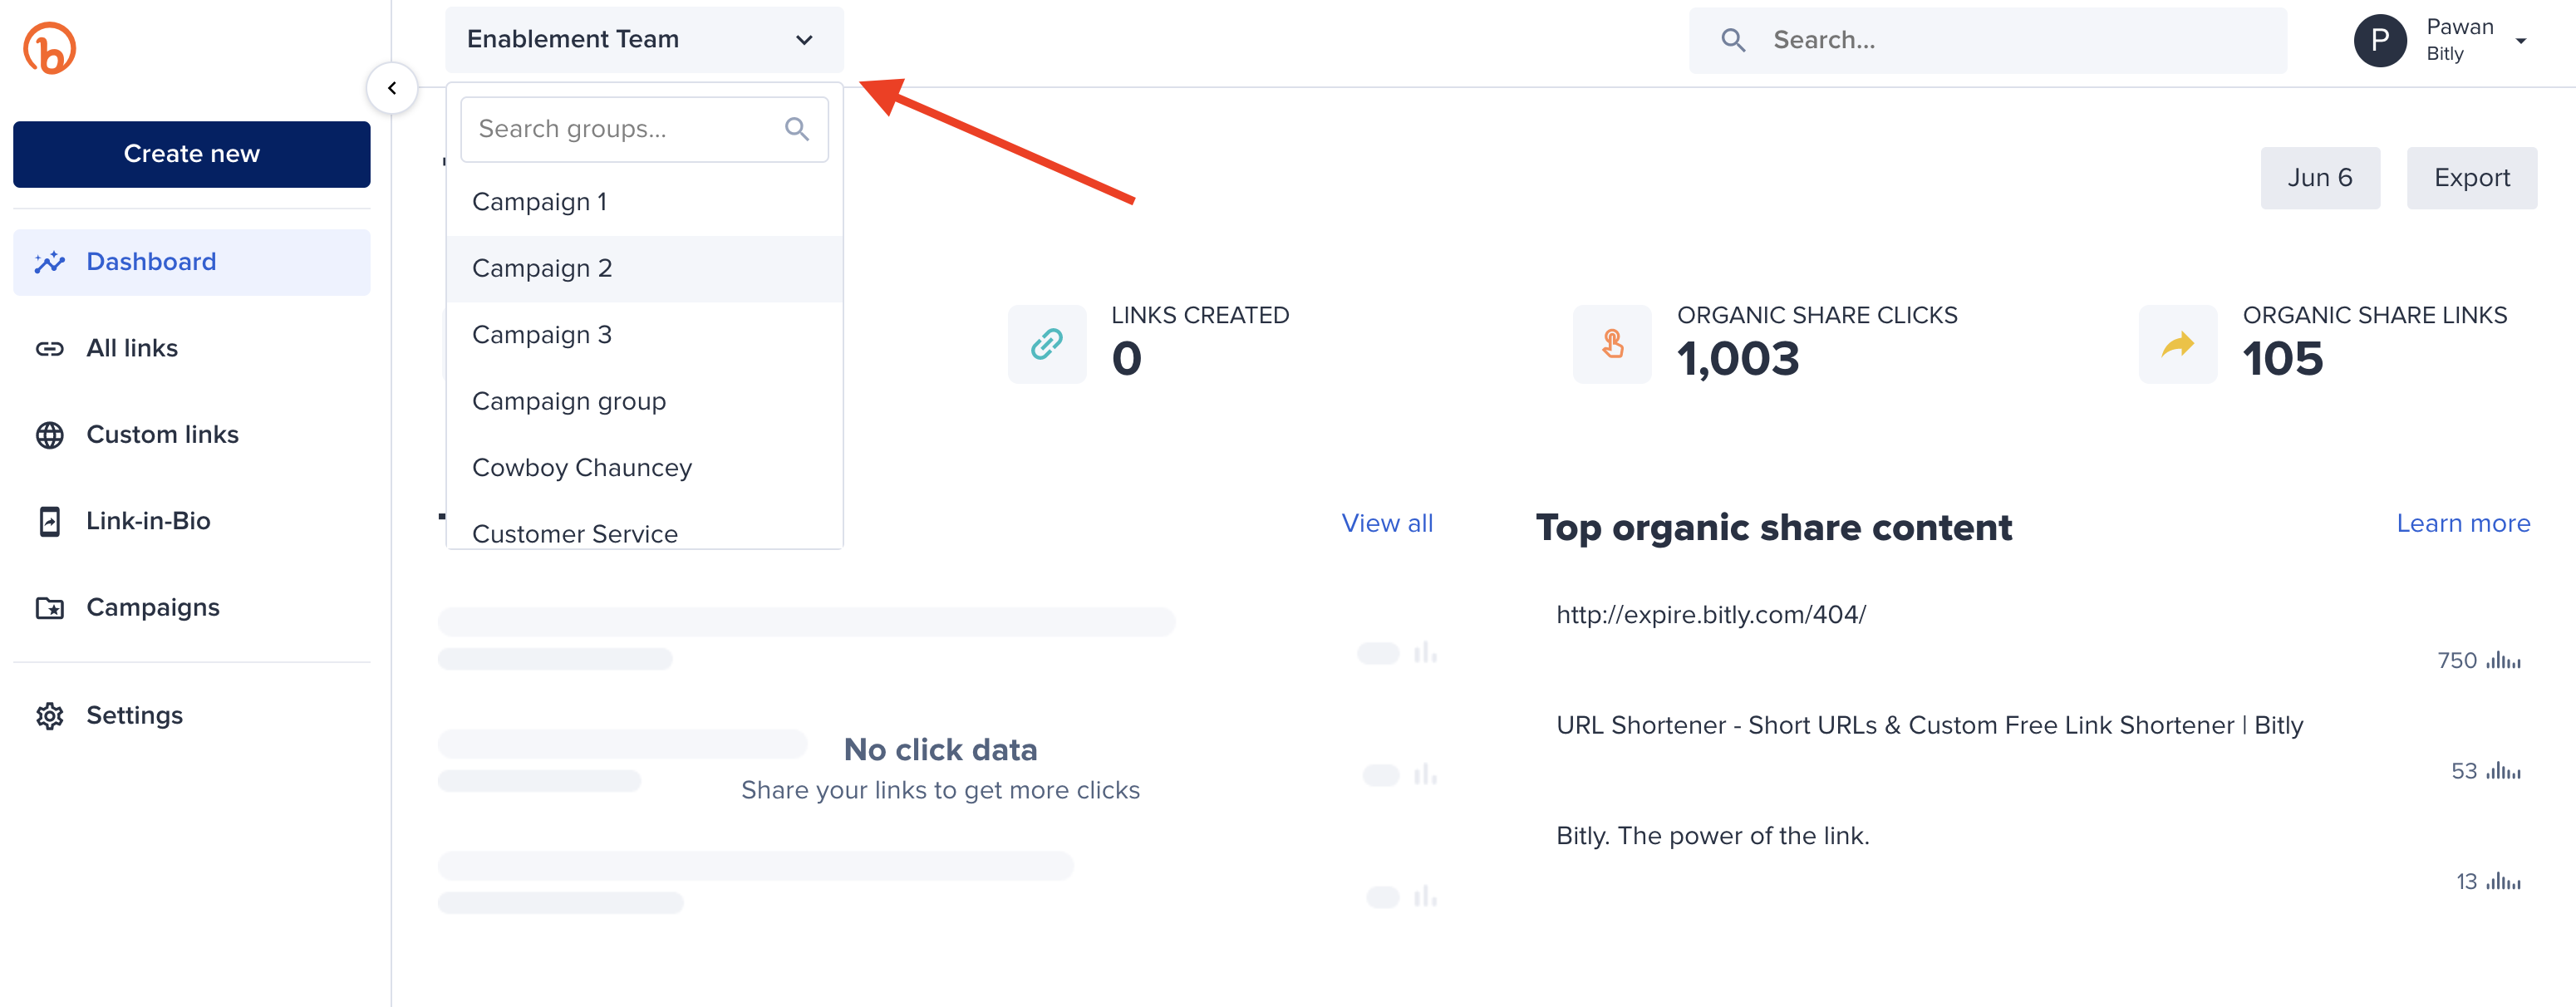Focus the Search groups input field
This screenshot has height=1007, width=2576.
(x=644, y=129)
